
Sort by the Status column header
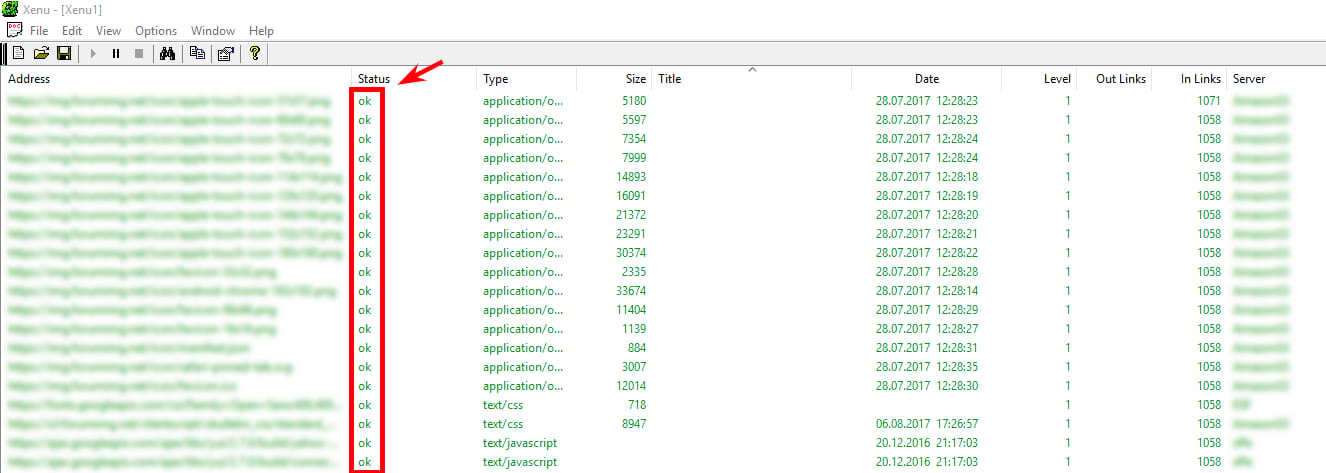(x=414, y=79)
